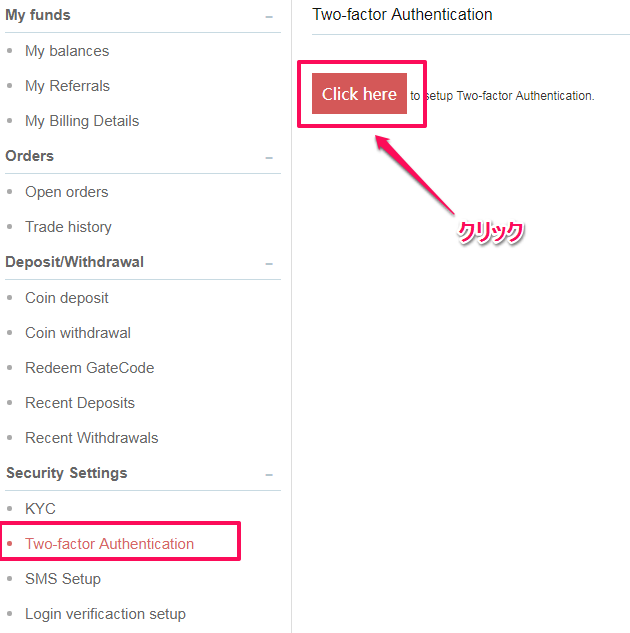
Task: Open My Billing Details
Action: point(82,121)
